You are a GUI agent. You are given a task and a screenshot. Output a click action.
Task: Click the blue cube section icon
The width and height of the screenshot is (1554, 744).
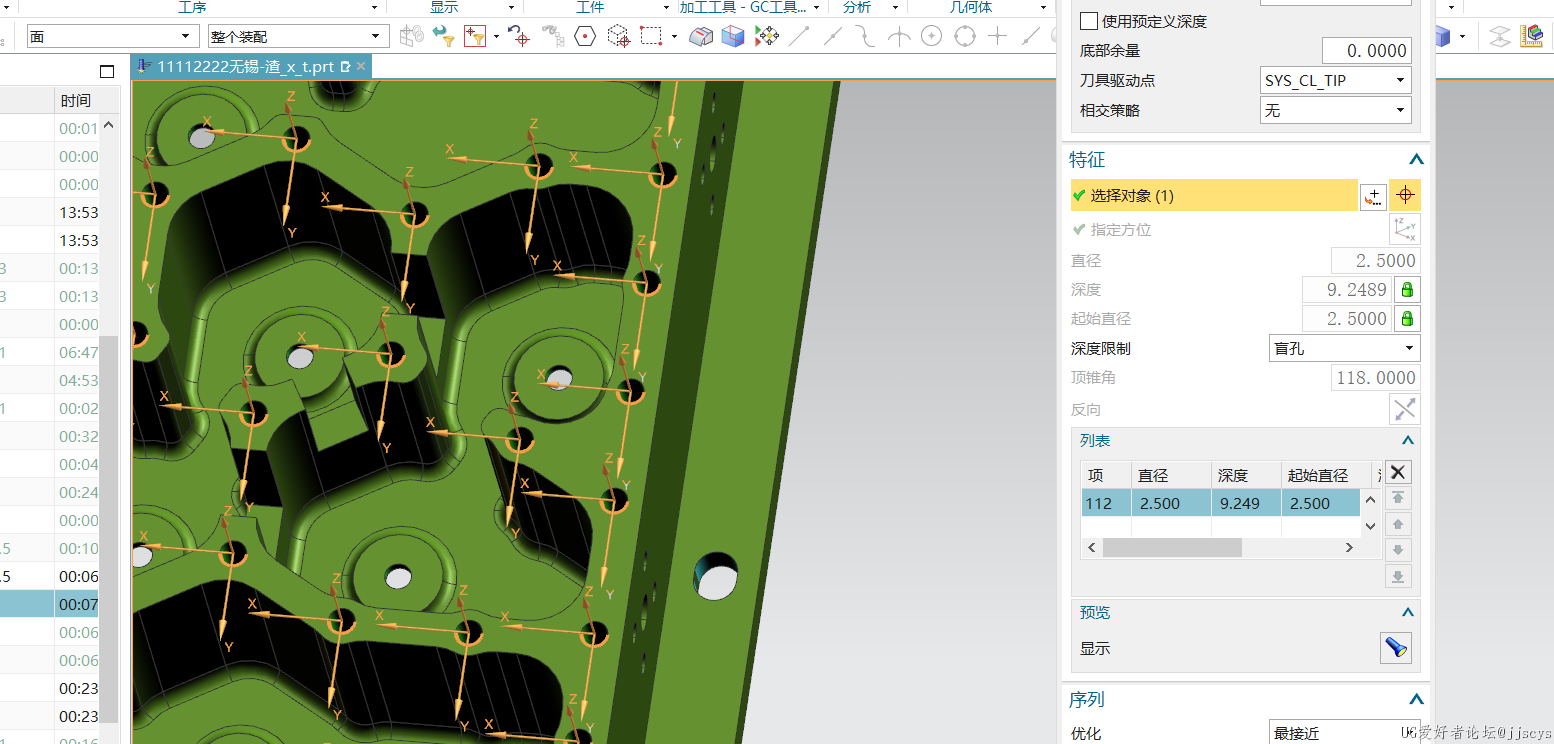[x=734, y=37]
